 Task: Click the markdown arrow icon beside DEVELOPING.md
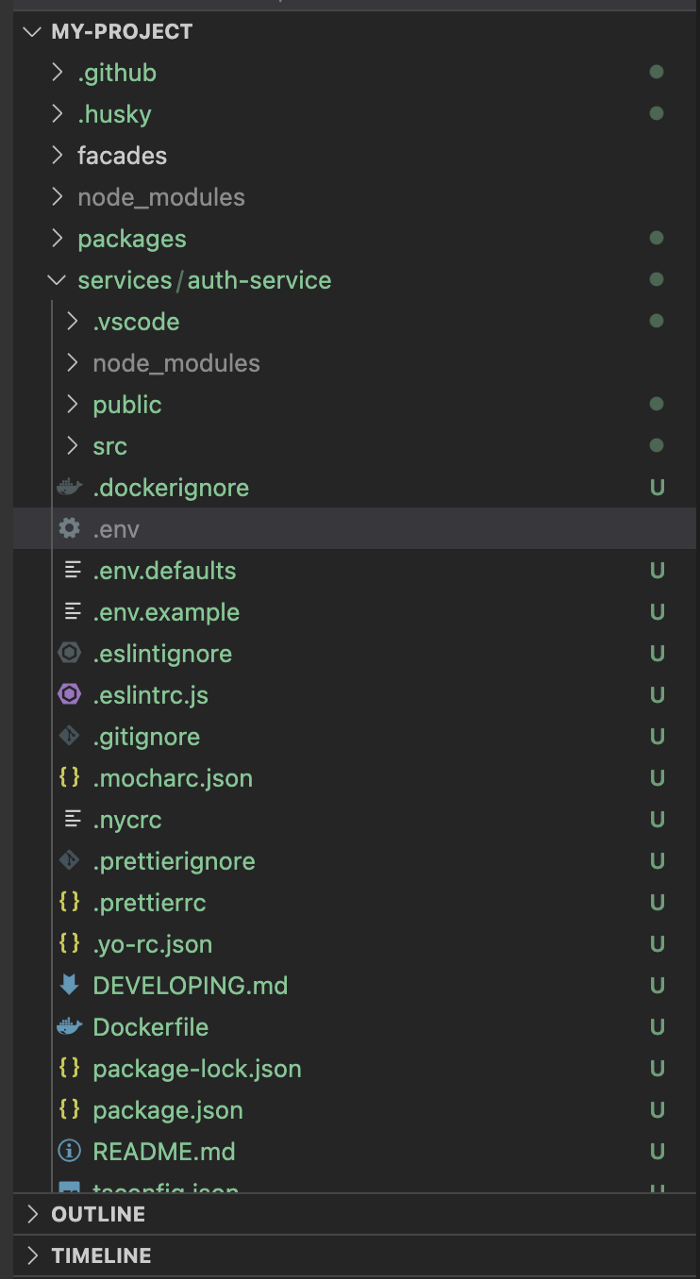[x=69, y=985]
